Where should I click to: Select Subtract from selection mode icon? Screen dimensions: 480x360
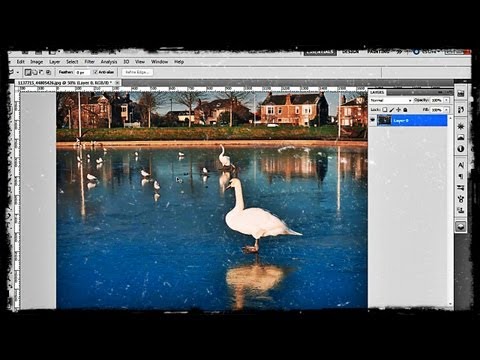click(x=41, y=72)
